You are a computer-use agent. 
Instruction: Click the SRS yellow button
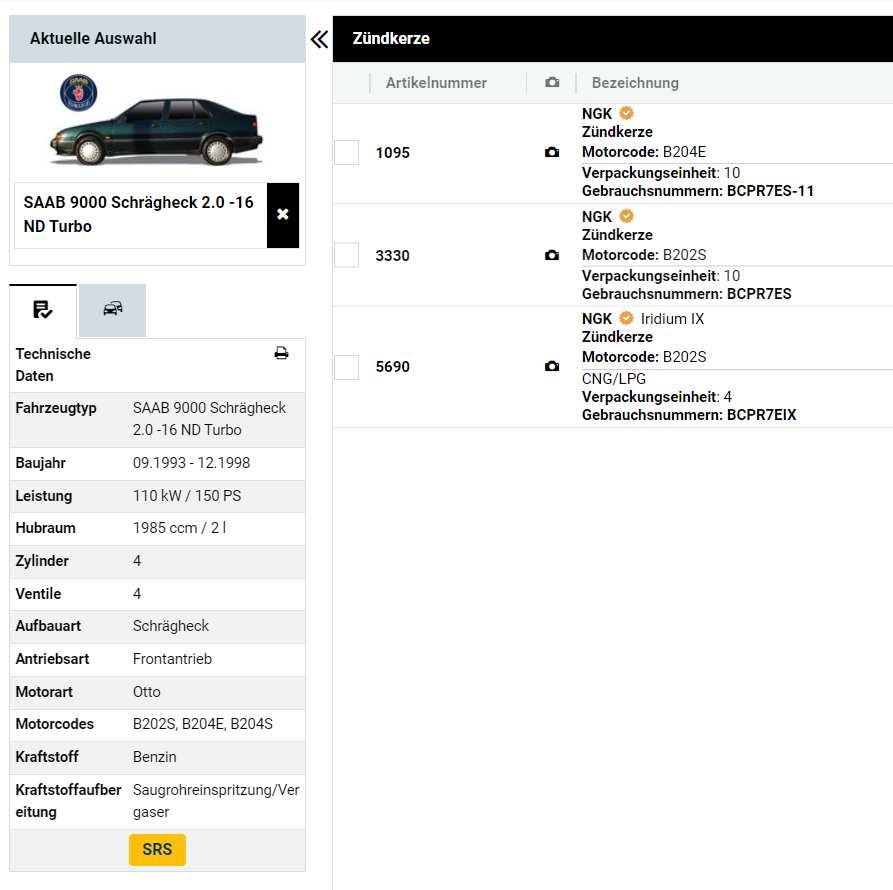click(x=157, y=850)
